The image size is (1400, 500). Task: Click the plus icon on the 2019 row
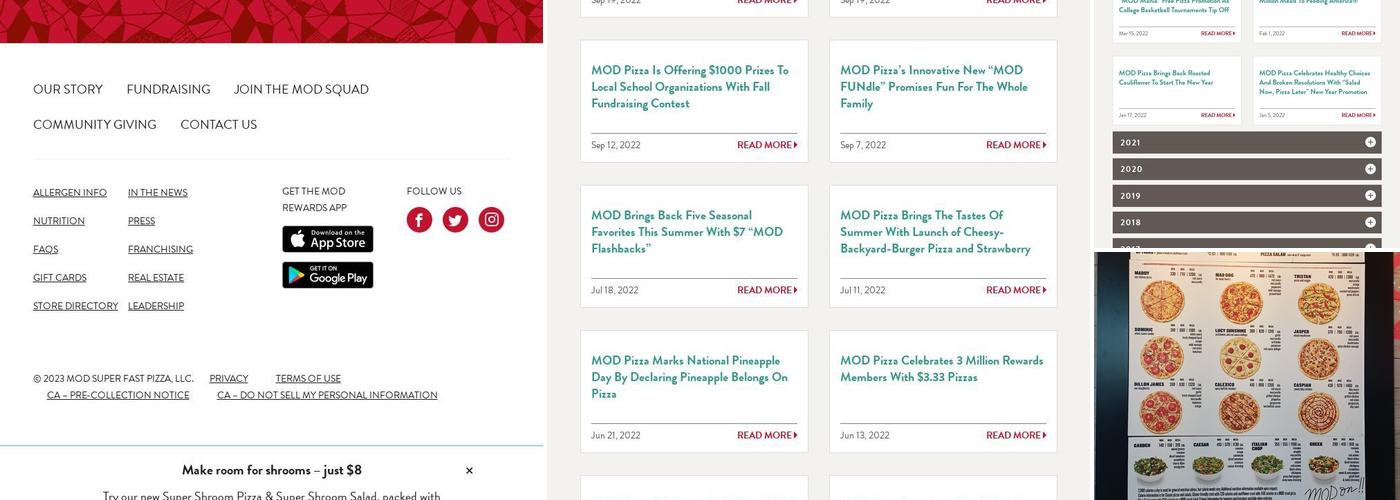1370,196
